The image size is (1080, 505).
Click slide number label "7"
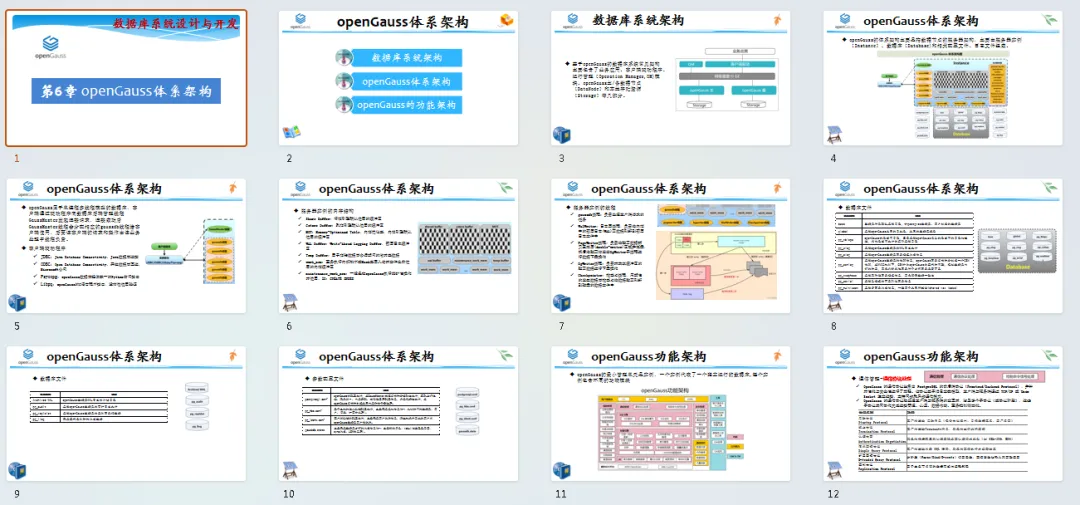tap(561, 326)
